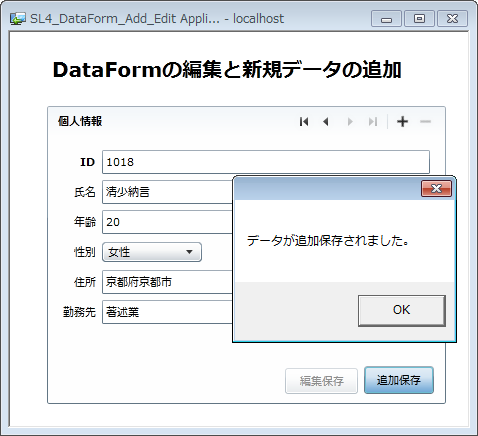The width and height of the screenshot is (478, 436).
Task: Click the 勤務先 field with 著述業
Action: [x=167, y=312]
